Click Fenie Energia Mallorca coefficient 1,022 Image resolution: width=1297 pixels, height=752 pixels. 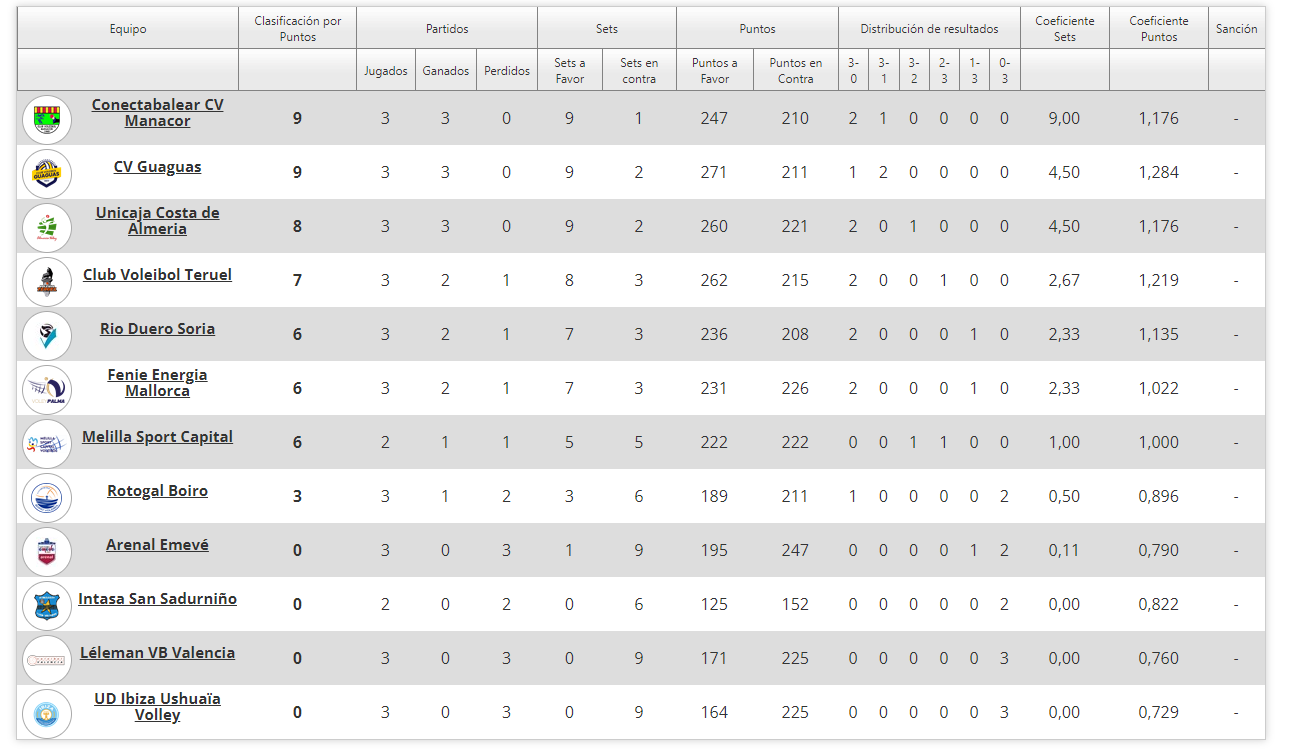click(x=1159, y=389)
